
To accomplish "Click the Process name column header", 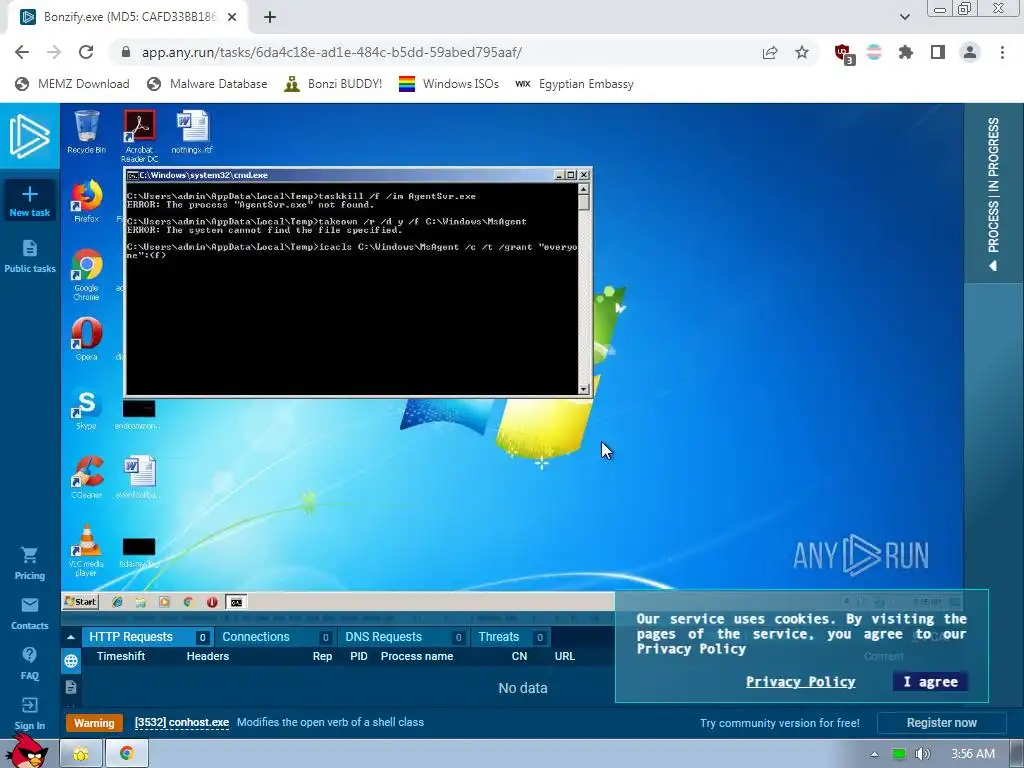I will tap(417, 656).
